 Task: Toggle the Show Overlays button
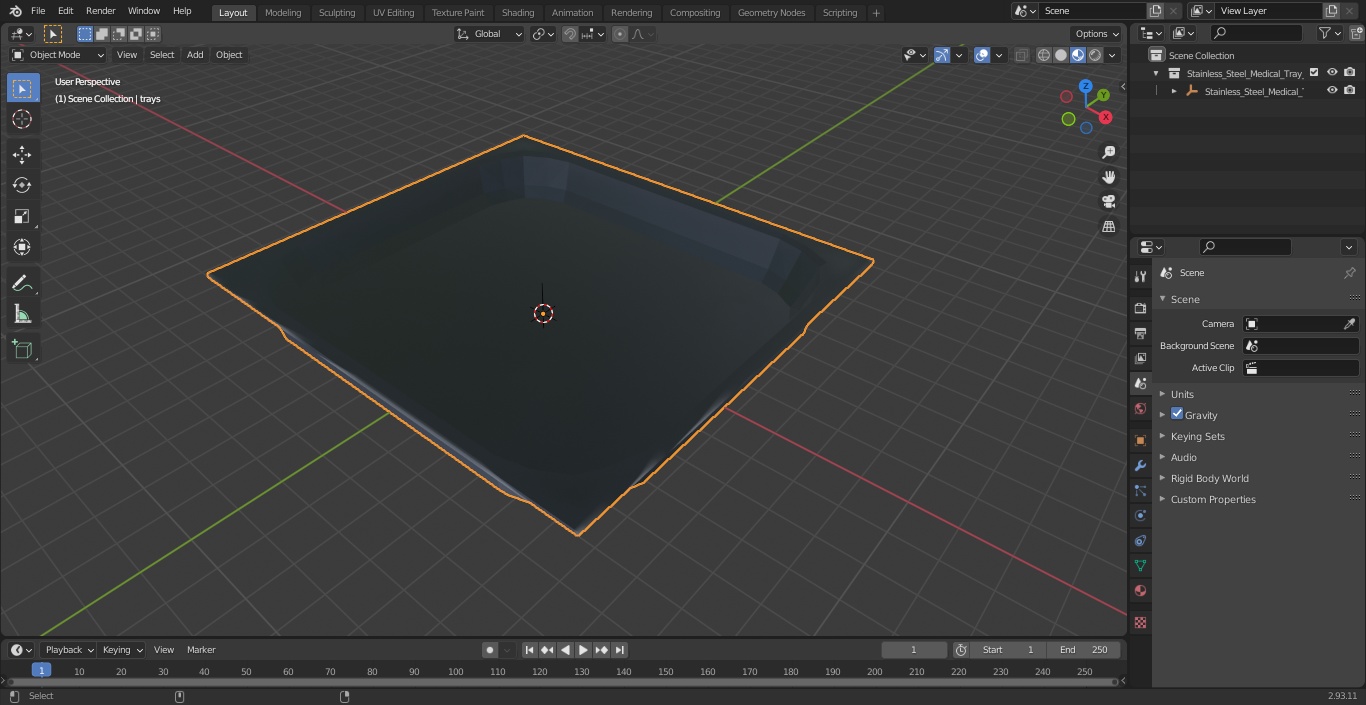coord(982,55)
